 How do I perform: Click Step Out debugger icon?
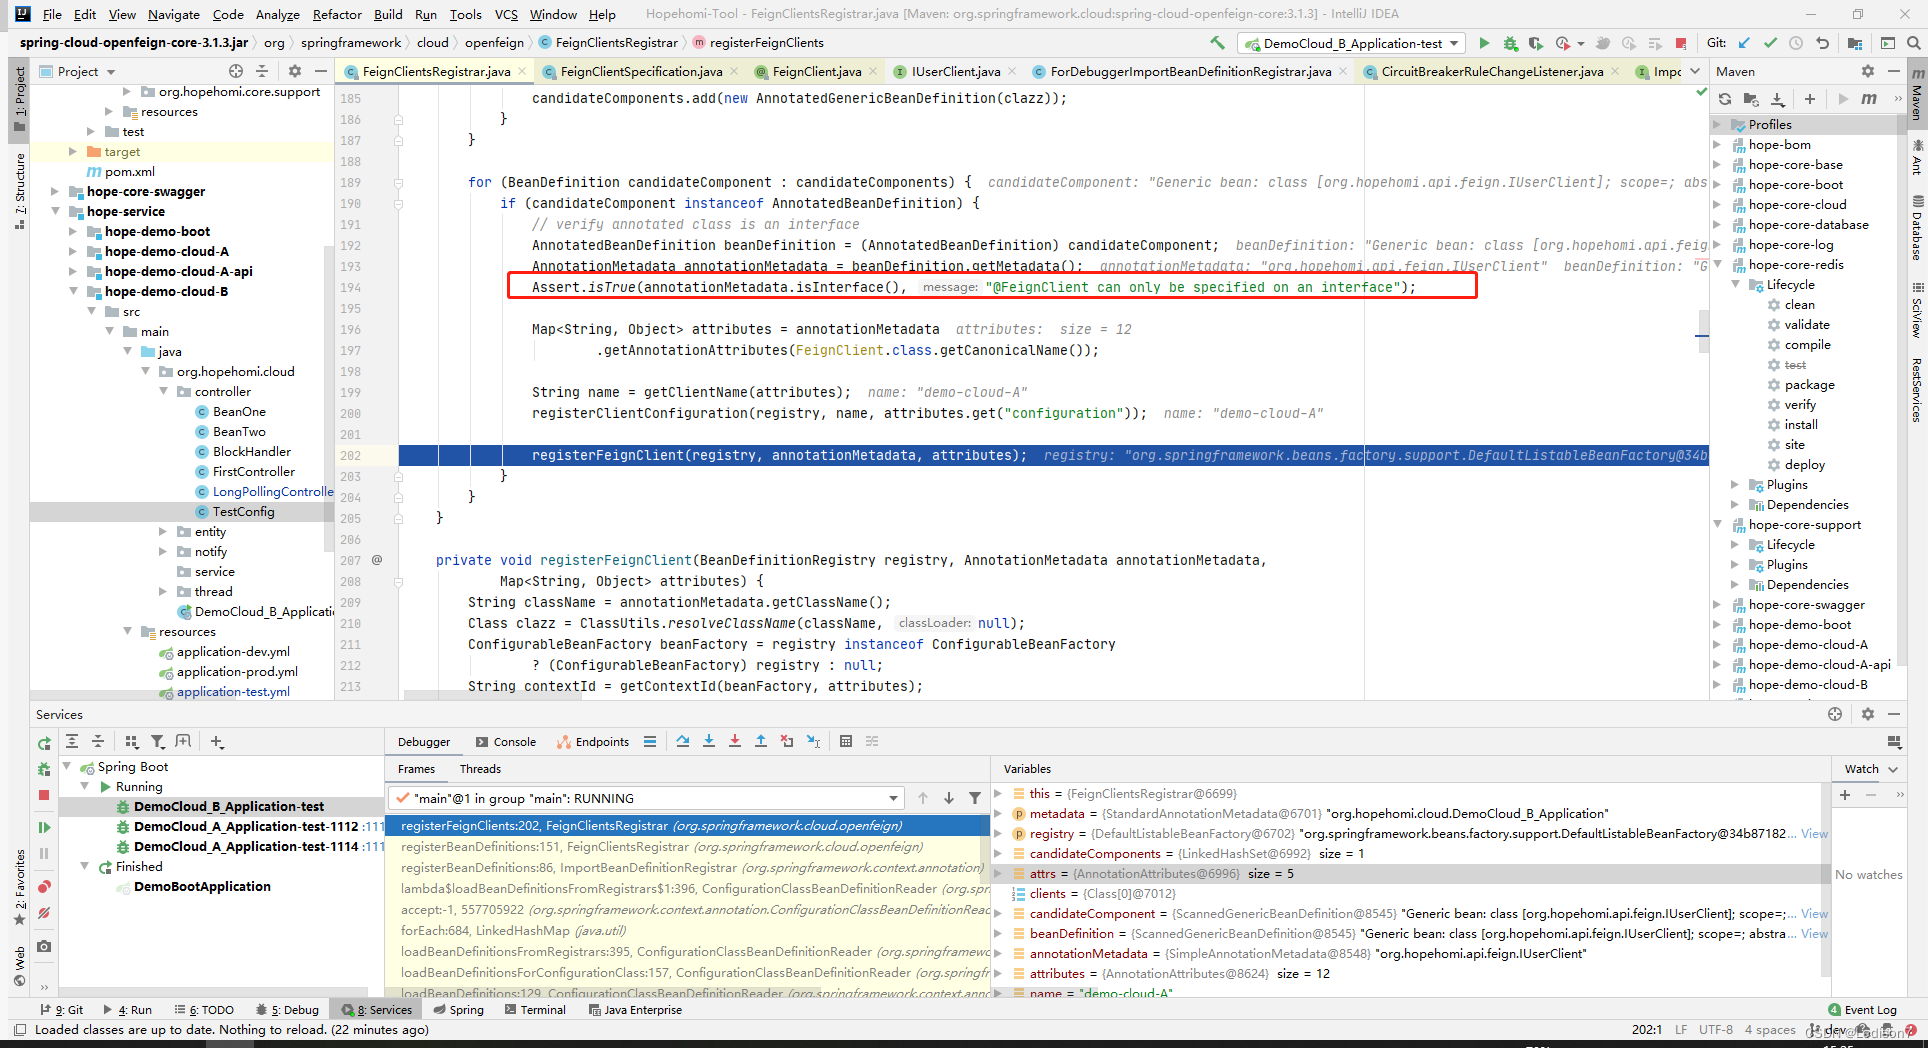761,741
